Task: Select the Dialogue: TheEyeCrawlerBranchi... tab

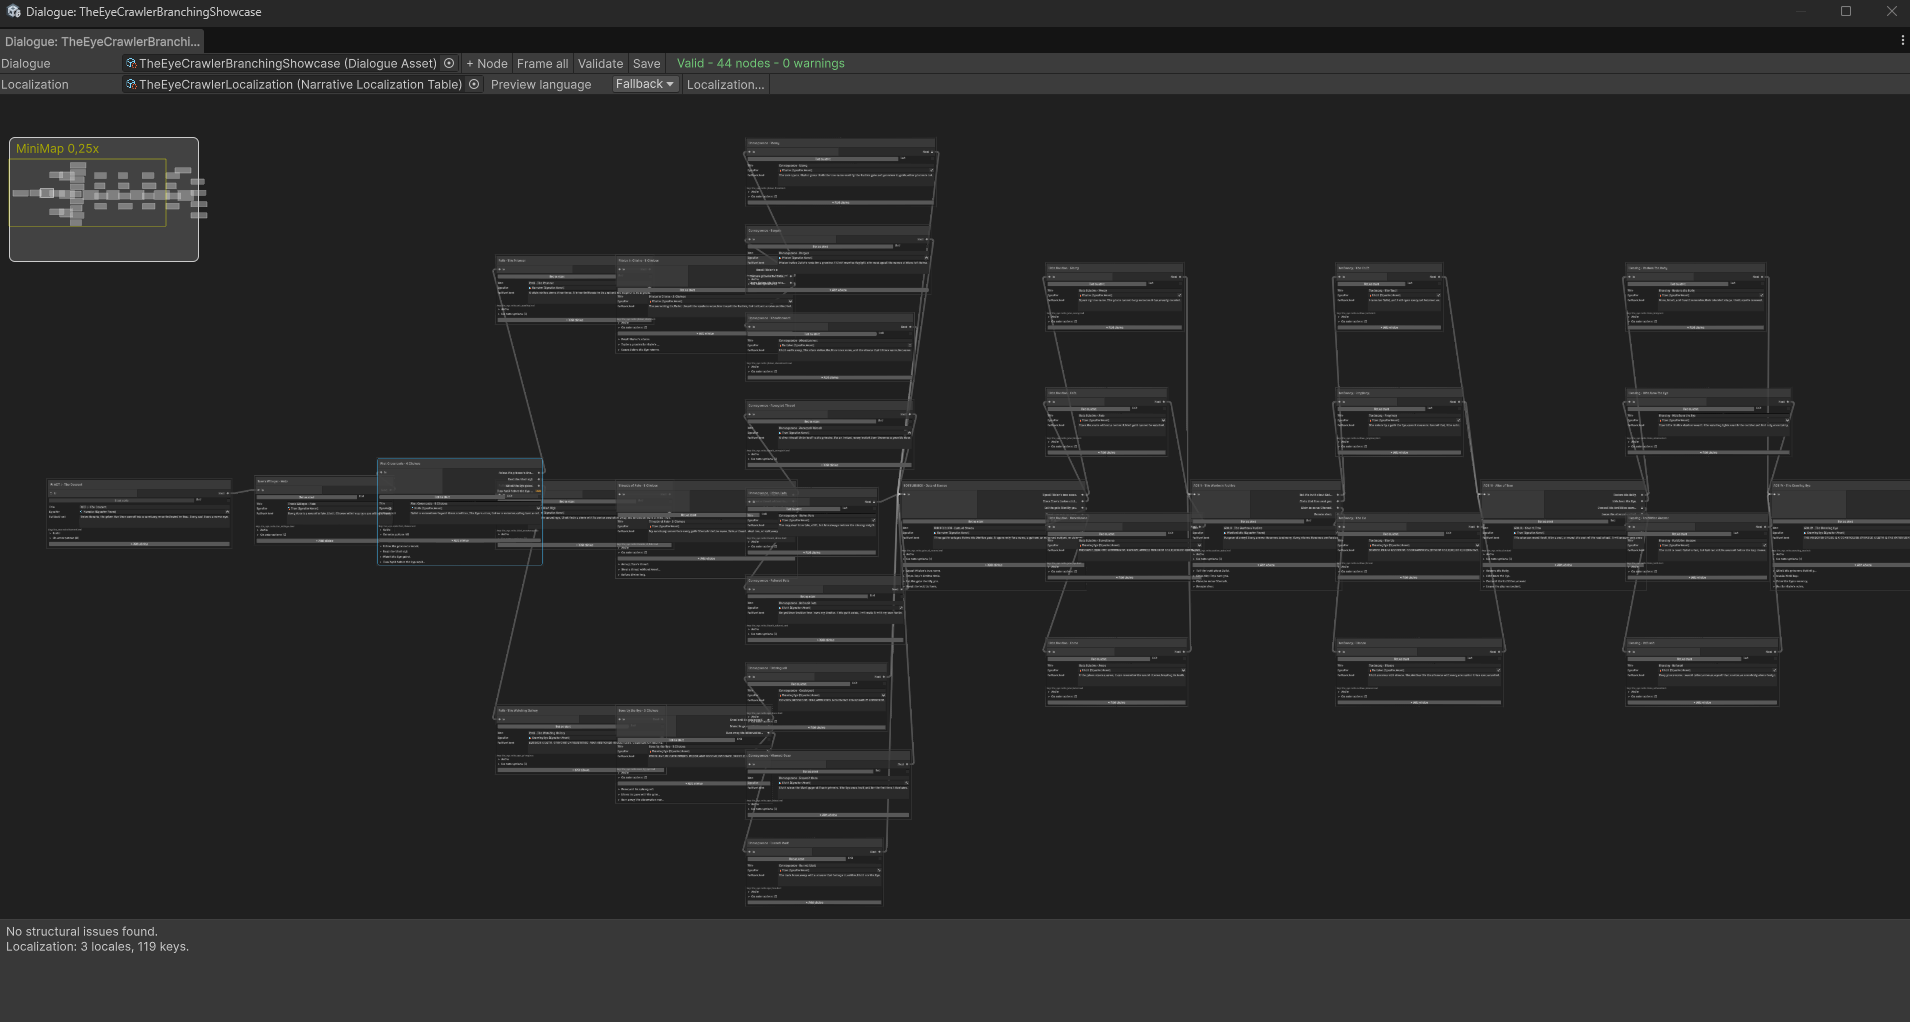Action: pyautogui.click(x=101, y=41)
